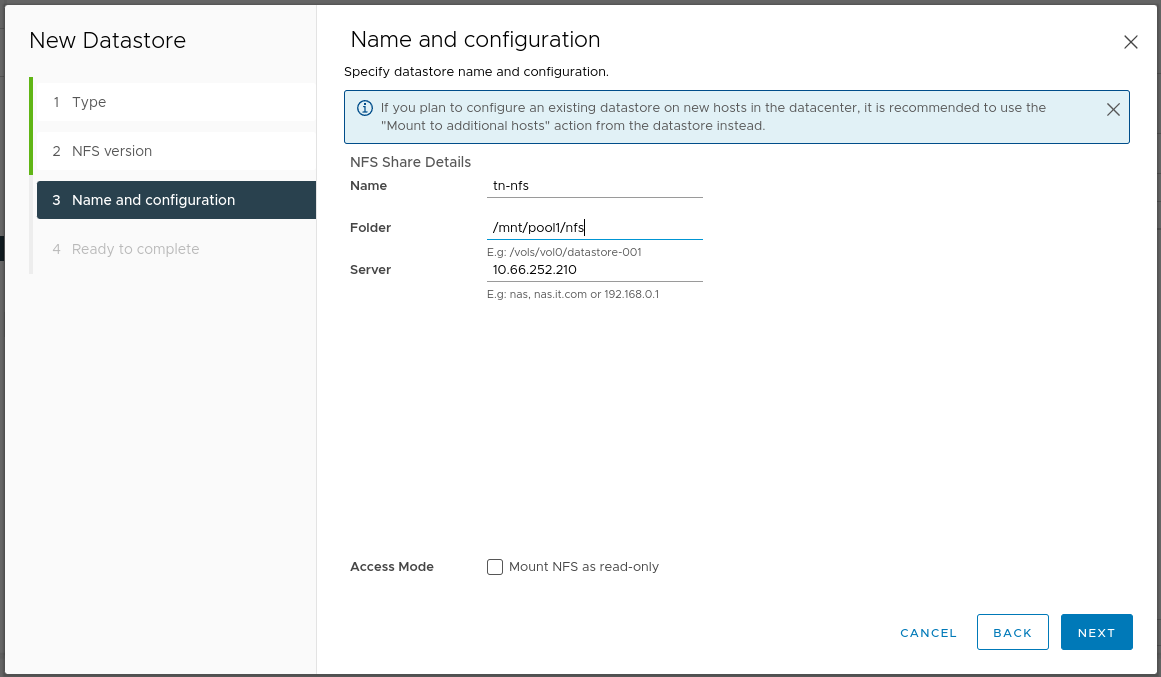Screen dimensions: 1161x677
Task: Click the Name and configuration page heading
Action: click(x=475, y=40)
